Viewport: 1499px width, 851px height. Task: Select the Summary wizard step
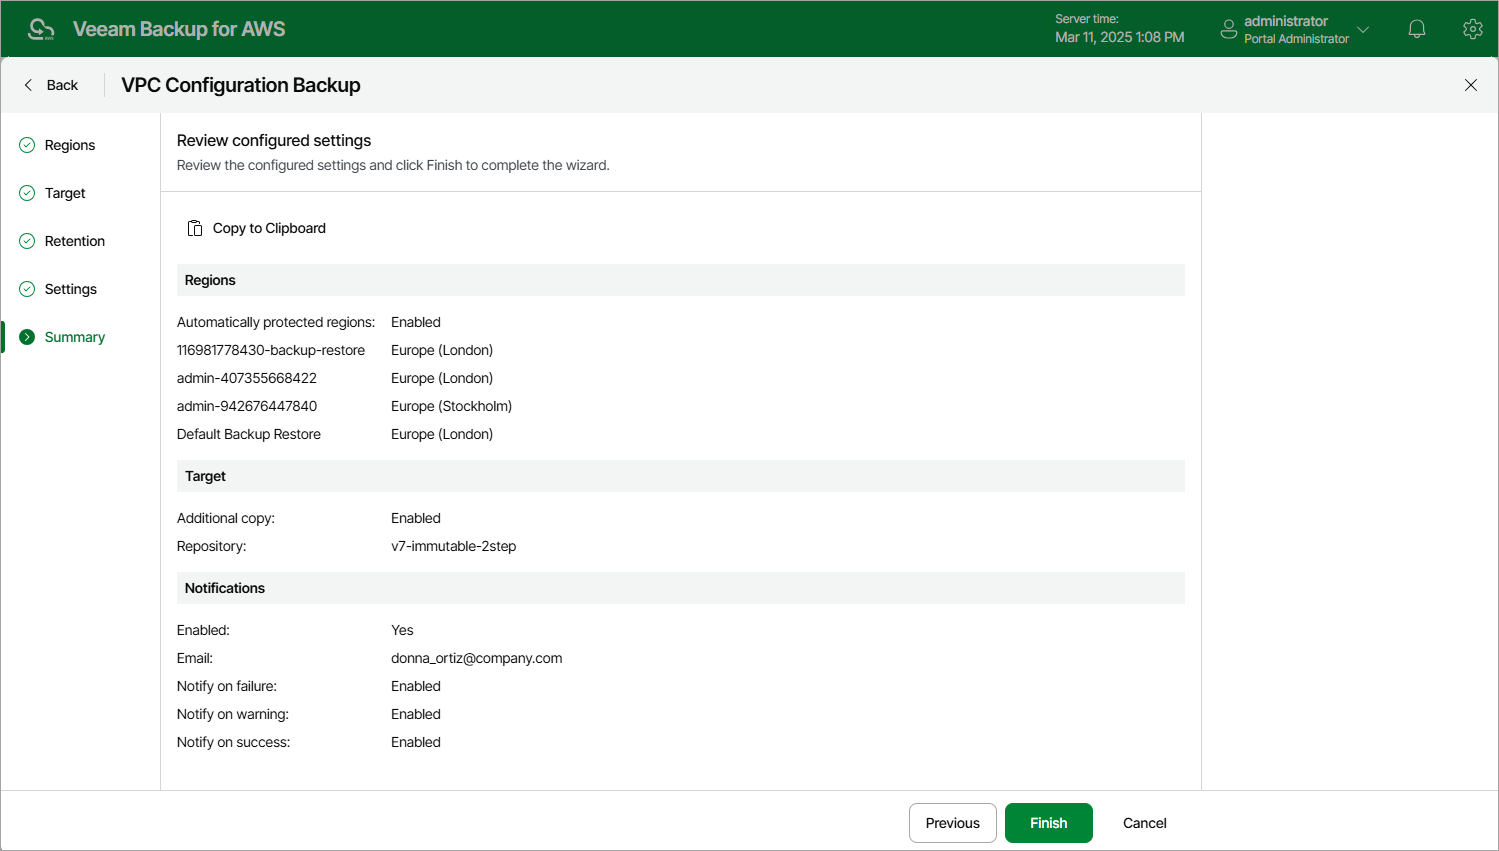(x=74, y=337)
